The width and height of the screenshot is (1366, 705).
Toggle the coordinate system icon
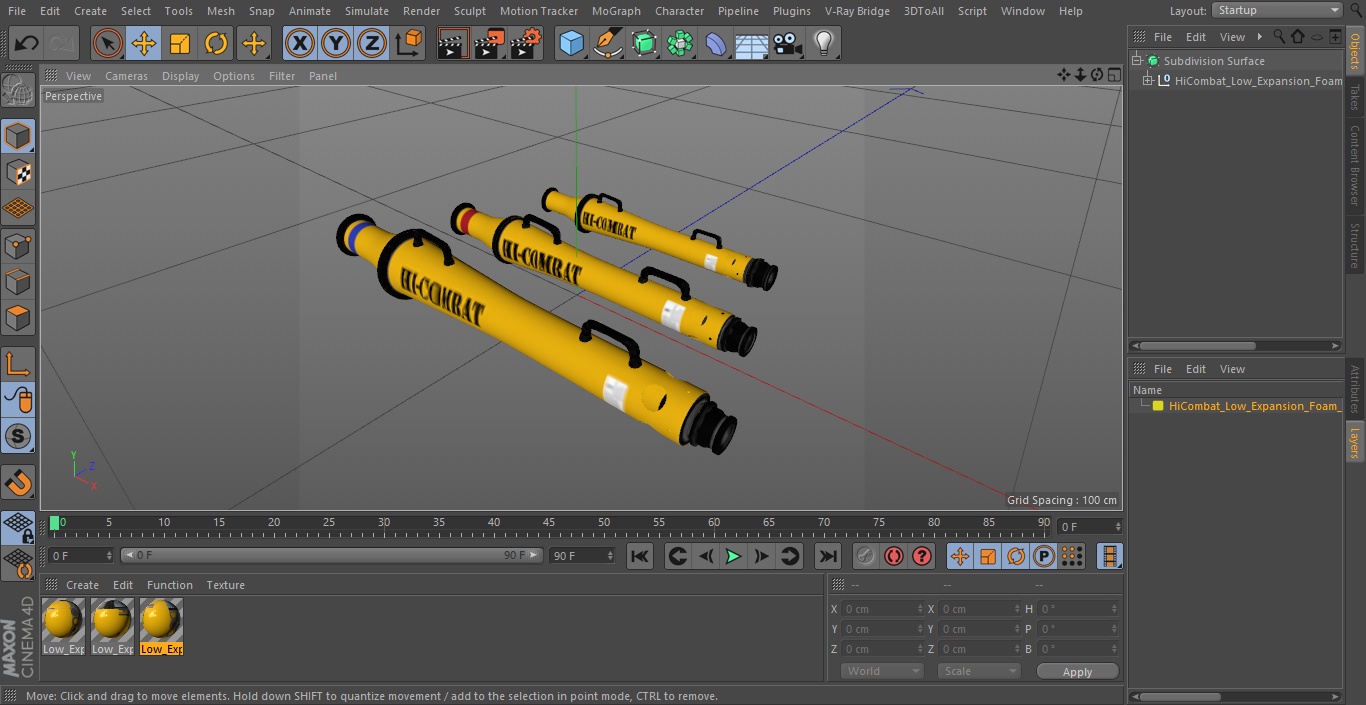click(x=409, y=44)
